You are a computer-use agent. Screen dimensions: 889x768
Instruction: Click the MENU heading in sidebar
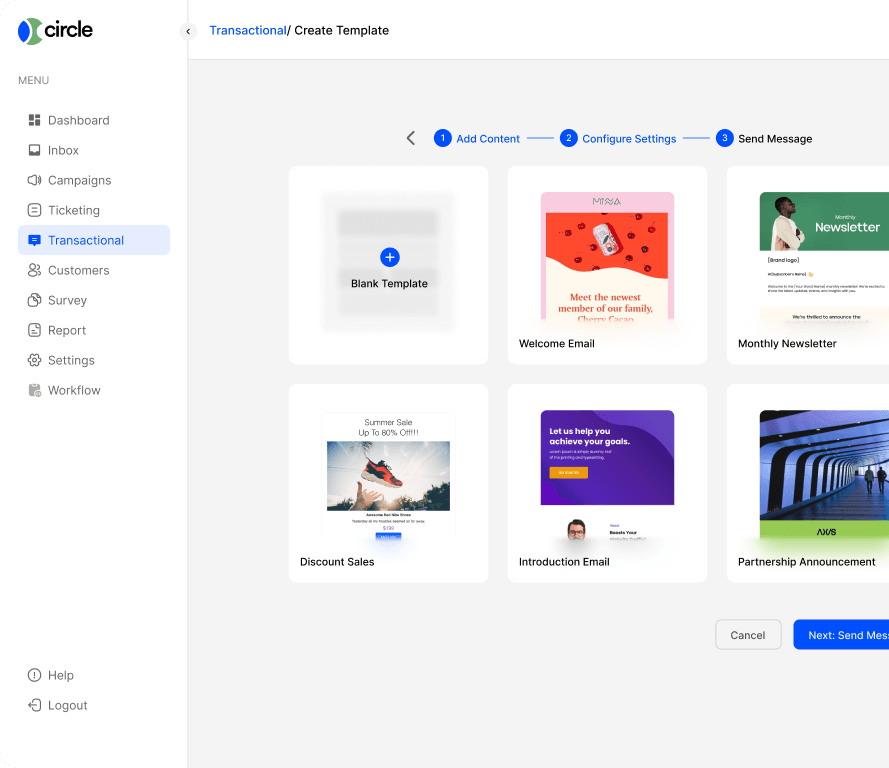[x=33, y=80]
